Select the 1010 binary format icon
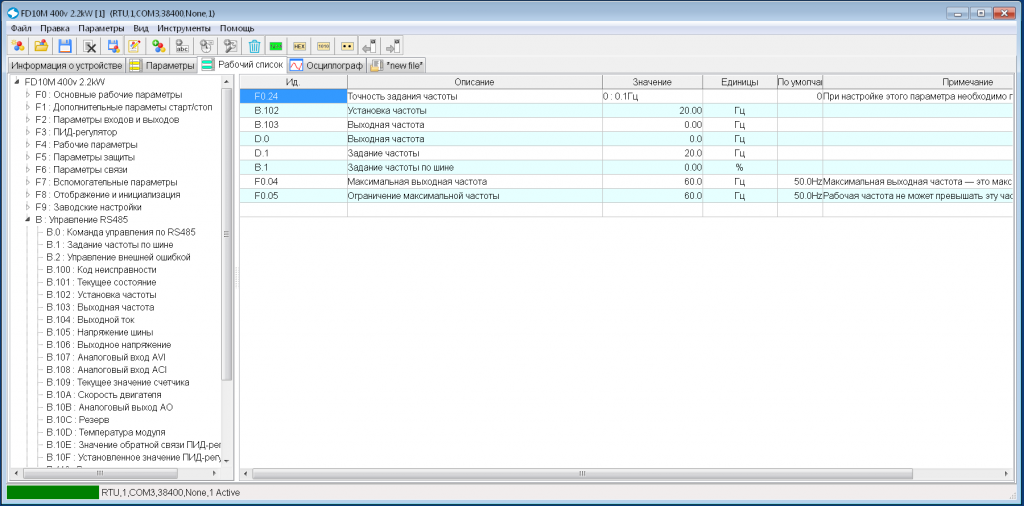Image resolution: width=1024 pixels, height=506 pixels. pos(323,46)
